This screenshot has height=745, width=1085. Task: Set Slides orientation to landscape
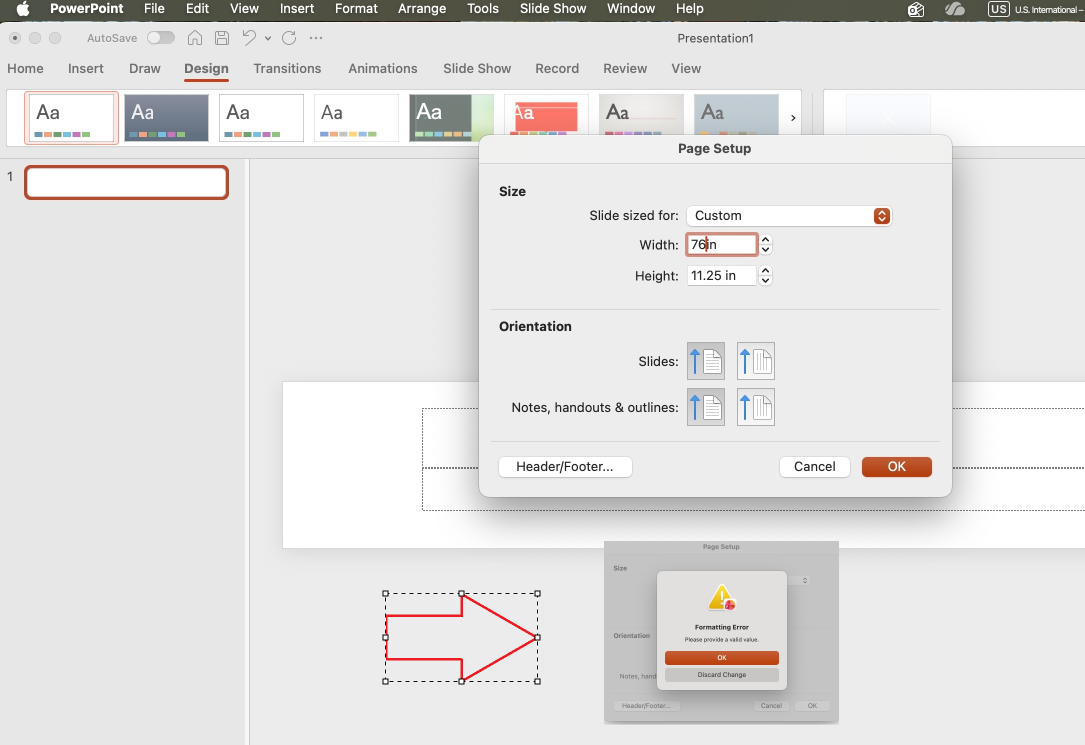[756, 361]
